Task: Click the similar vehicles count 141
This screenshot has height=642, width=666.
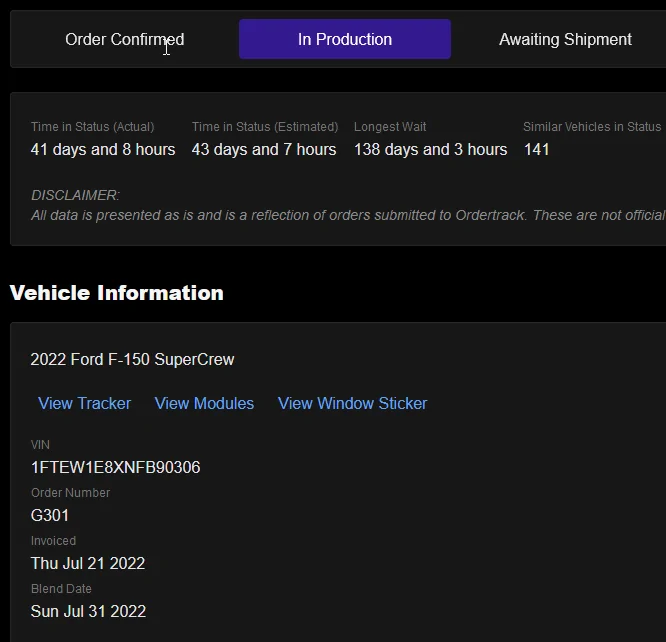Action: coord(537,149)
